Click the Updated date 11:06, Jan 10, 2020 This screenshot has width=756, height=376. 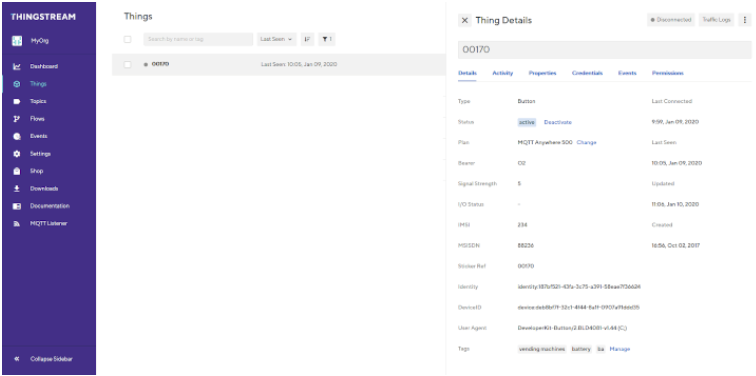coord(675,204)
